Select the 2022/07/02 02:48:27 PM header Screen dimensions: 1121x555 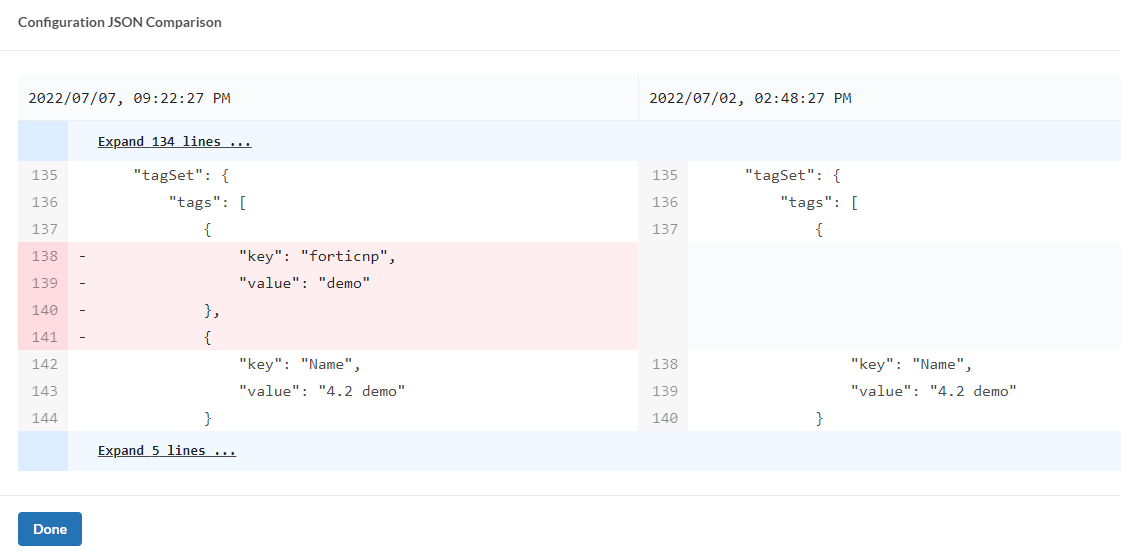tap(750, 98)
